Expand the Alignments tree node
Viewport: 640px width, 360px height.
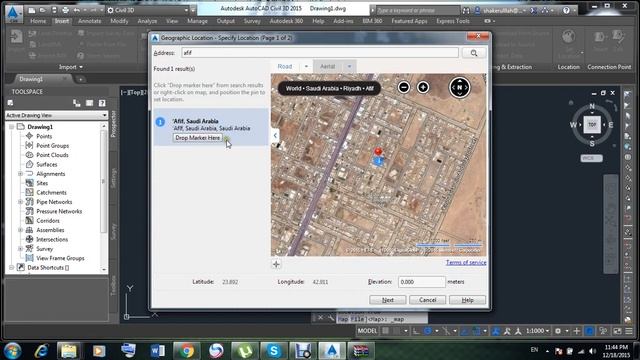click(20, 174)
